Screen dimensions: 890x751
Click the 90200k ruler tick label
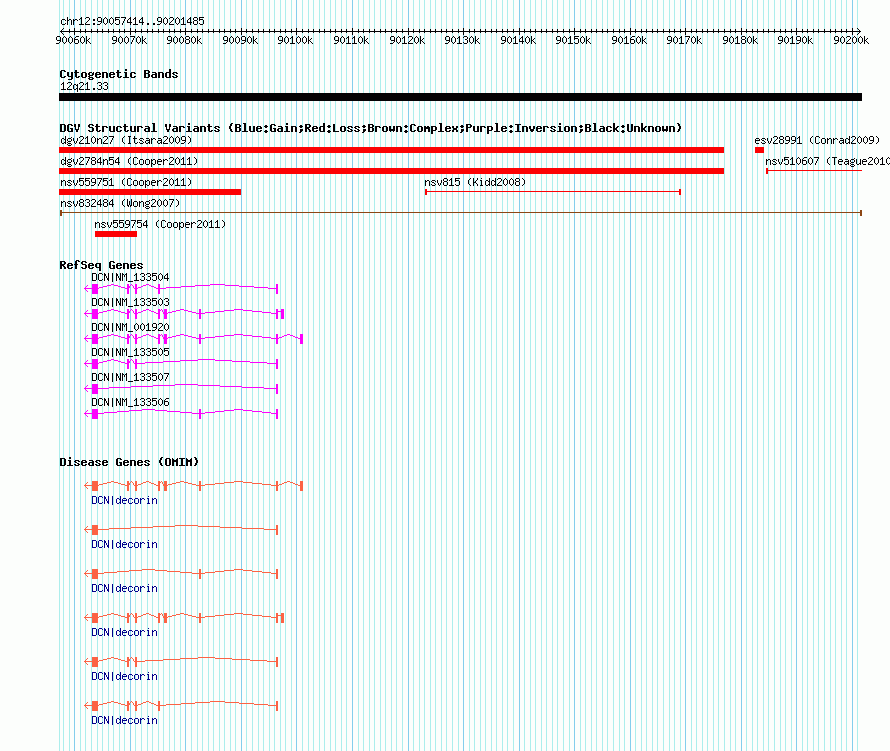point(851,40)
